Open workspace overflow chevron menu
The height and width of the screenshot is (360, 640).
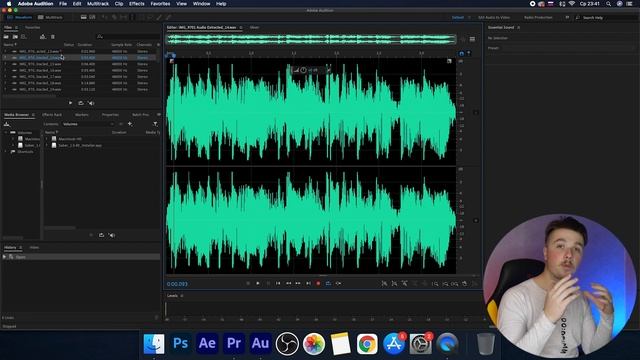pyautogui.click(x=567, y=18)
